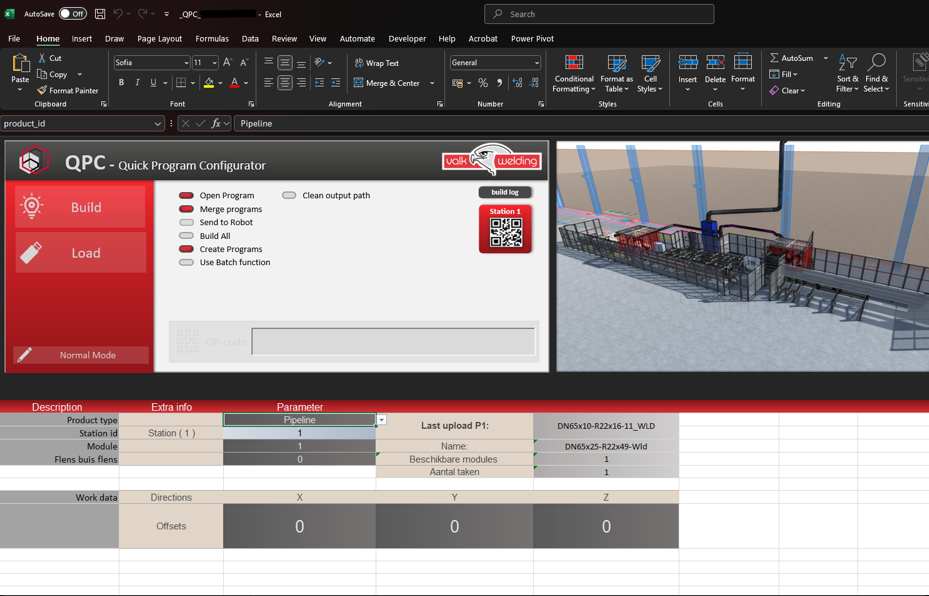This screenshot has height=596, width=929.
Task: Toggle the AutoSave switch
Action: pyautogui.click(x=73, y=14)
